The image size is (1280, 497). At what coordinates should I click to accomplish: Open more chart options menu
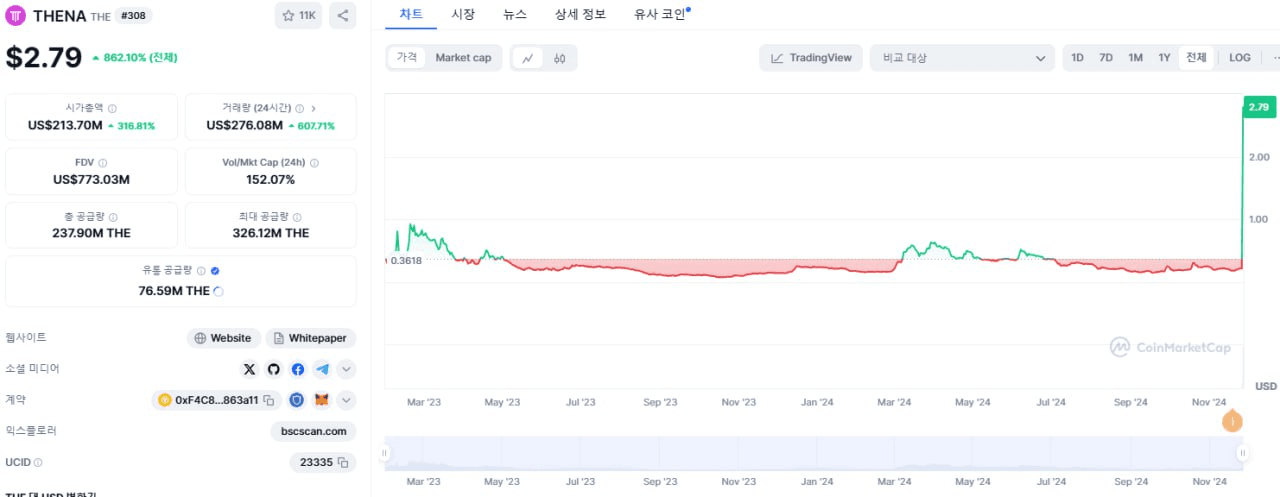click(x=1274, y=58)
